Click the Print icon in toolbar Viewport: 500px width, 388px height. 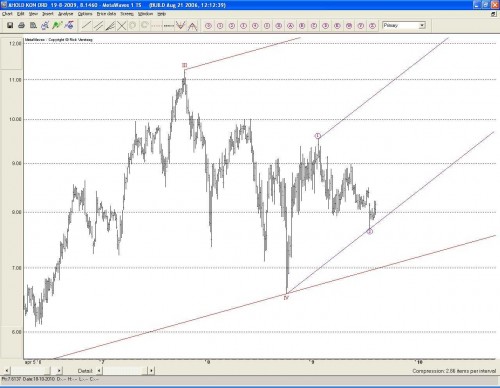pyautogui.click(x=22, y=25)
